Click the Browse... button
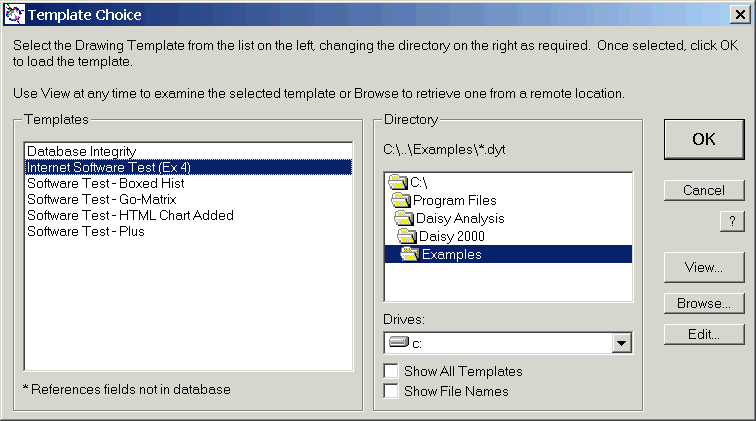Screen dimensions: 756x421 click(x=704, y=302)
